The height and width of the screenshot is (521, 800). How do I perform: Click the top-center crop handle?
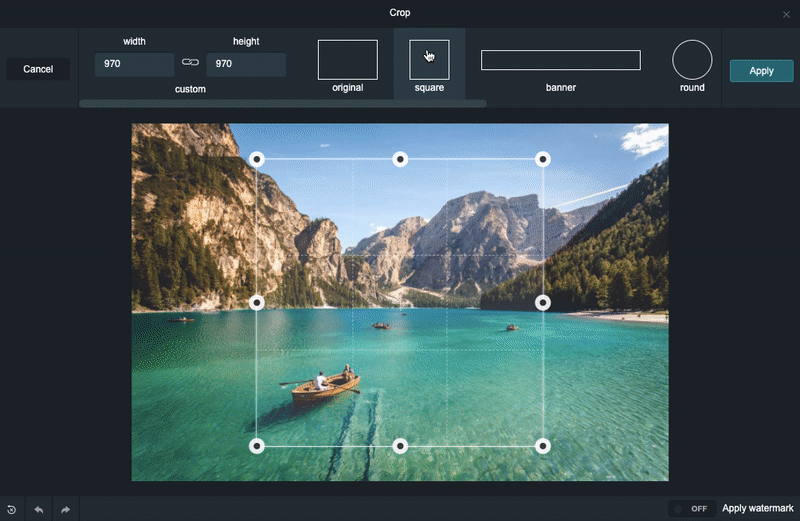400,159
